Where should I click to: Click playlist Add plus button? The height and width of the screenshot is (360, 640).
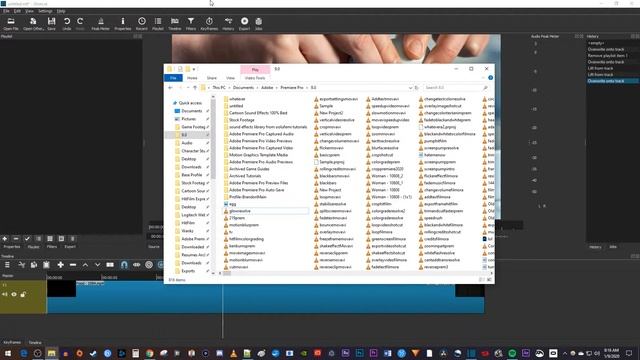pos(4,239)
